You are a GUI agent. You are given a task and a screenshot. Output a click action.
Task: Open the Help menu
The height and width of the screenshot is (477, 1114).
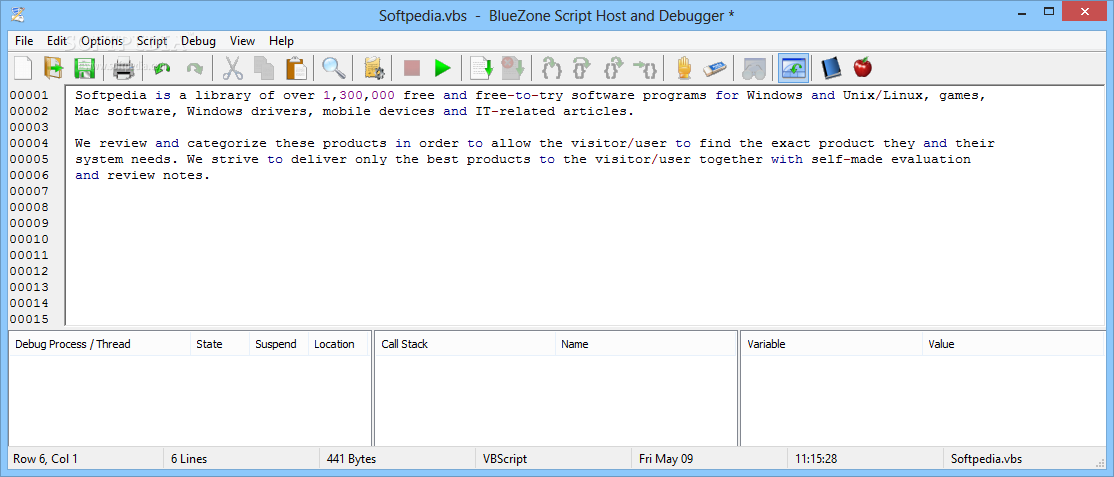[x=281, y=41]
